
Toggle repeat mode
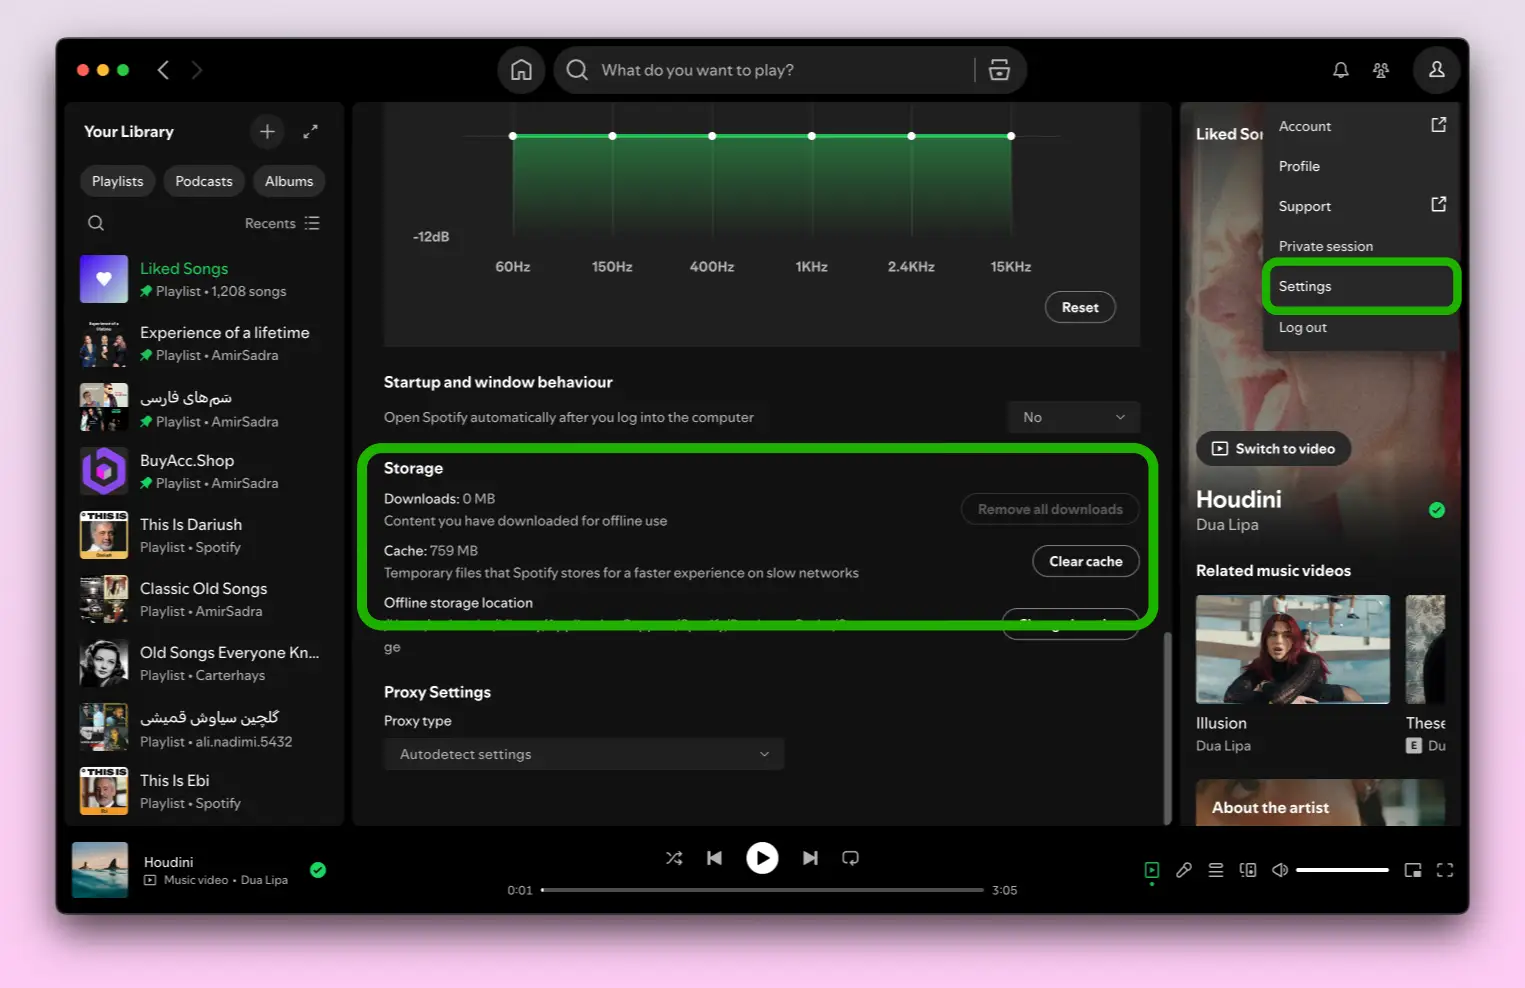coord(851,858)
